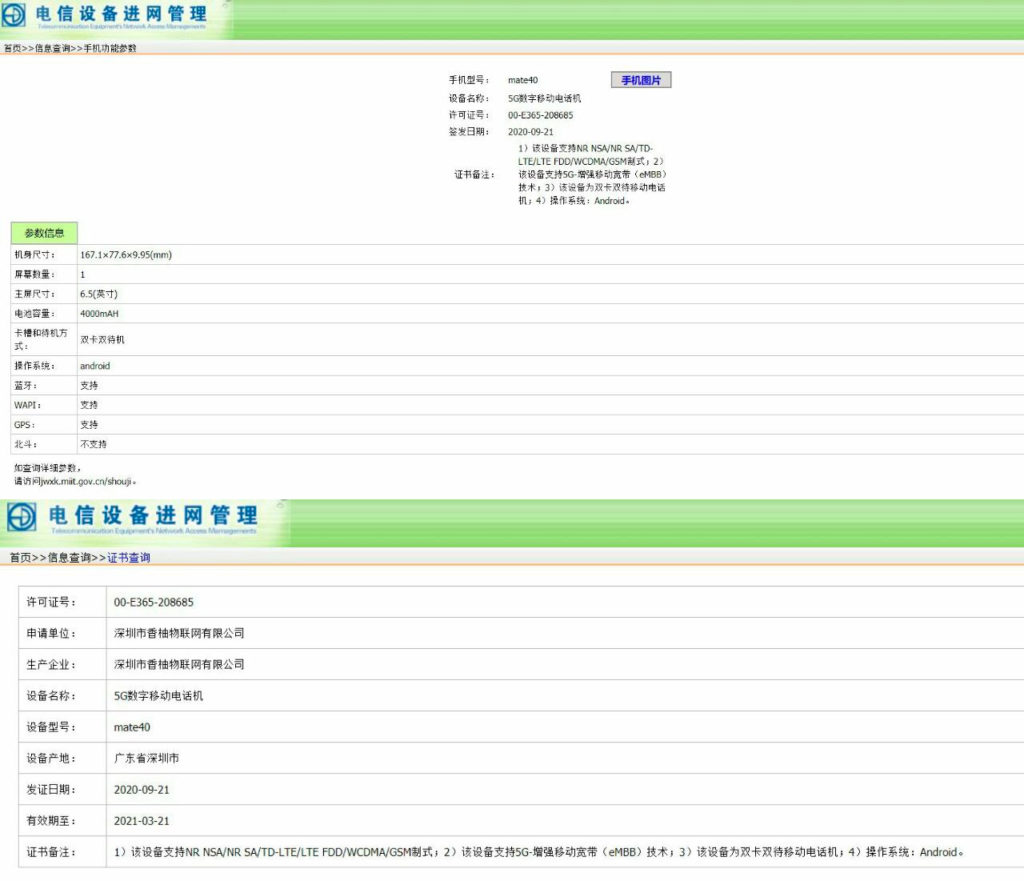Select the 2021-03-21 expiry date
This screenshot has width=1024, height=881.
tap(142, 821)
